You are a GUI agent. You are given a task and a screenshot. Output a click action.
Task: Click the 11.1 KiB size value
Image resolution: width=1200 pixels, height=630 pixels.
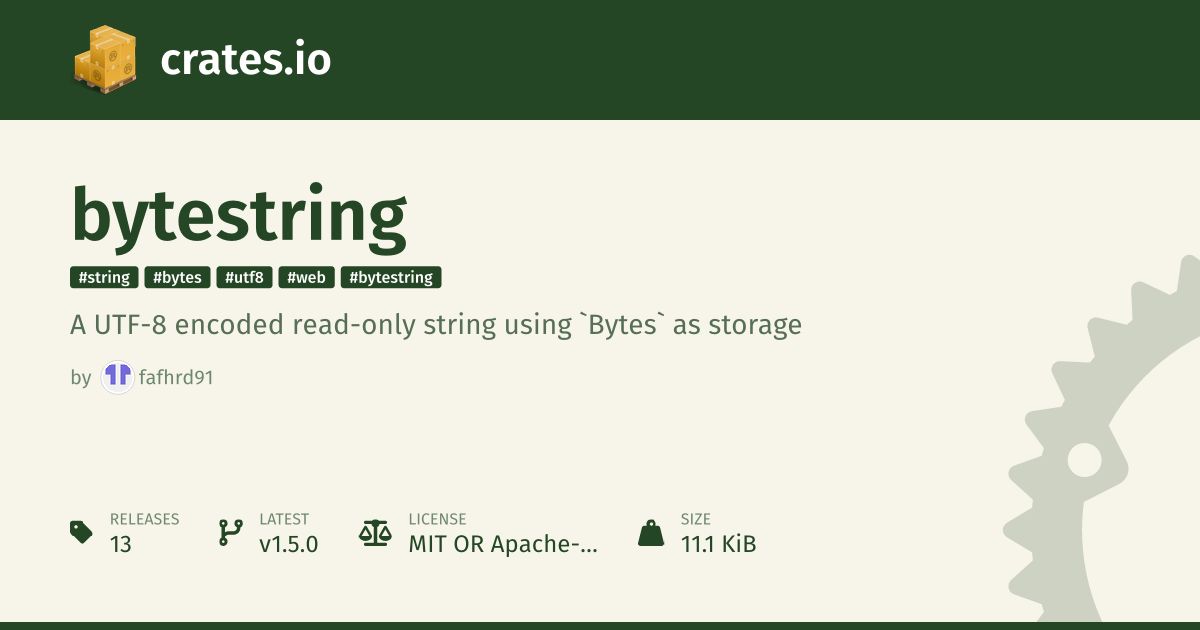[718, 545]
